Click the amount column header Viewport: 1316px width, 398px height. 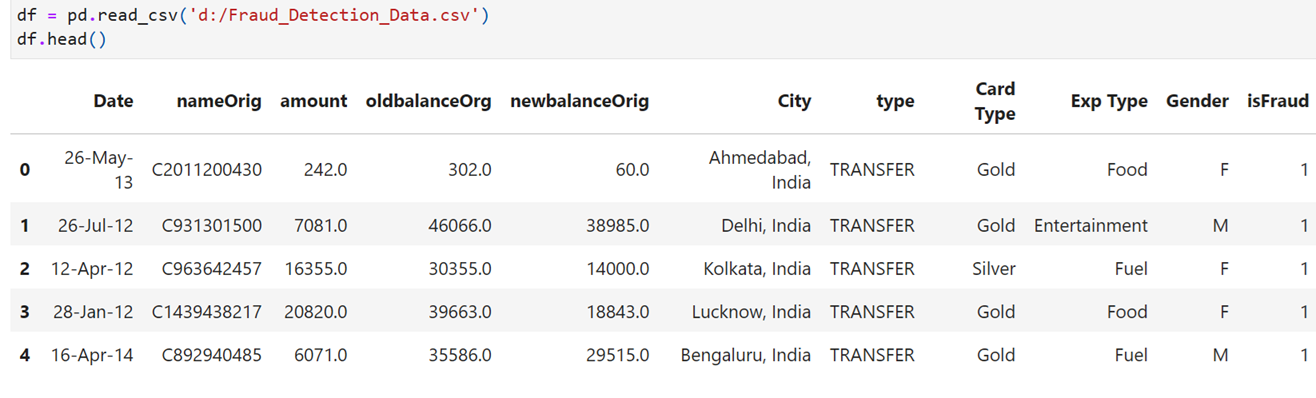click(x=314, y=101)
